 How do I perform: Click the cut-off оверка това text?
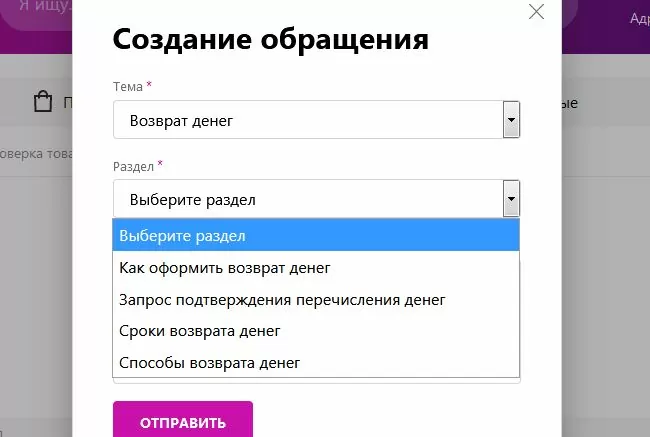click(36, 155)
